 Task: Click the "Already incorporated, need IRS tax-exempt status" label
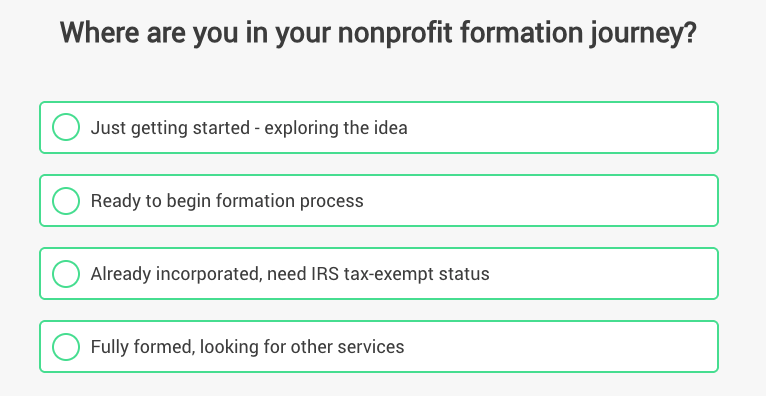(290, 274)
